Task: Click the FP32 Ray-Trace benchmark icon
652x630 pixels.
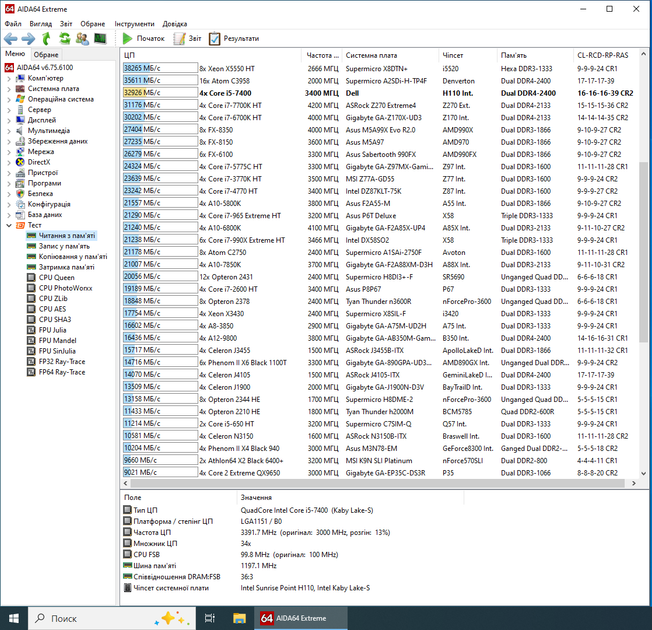Action: tap(31, 362)
